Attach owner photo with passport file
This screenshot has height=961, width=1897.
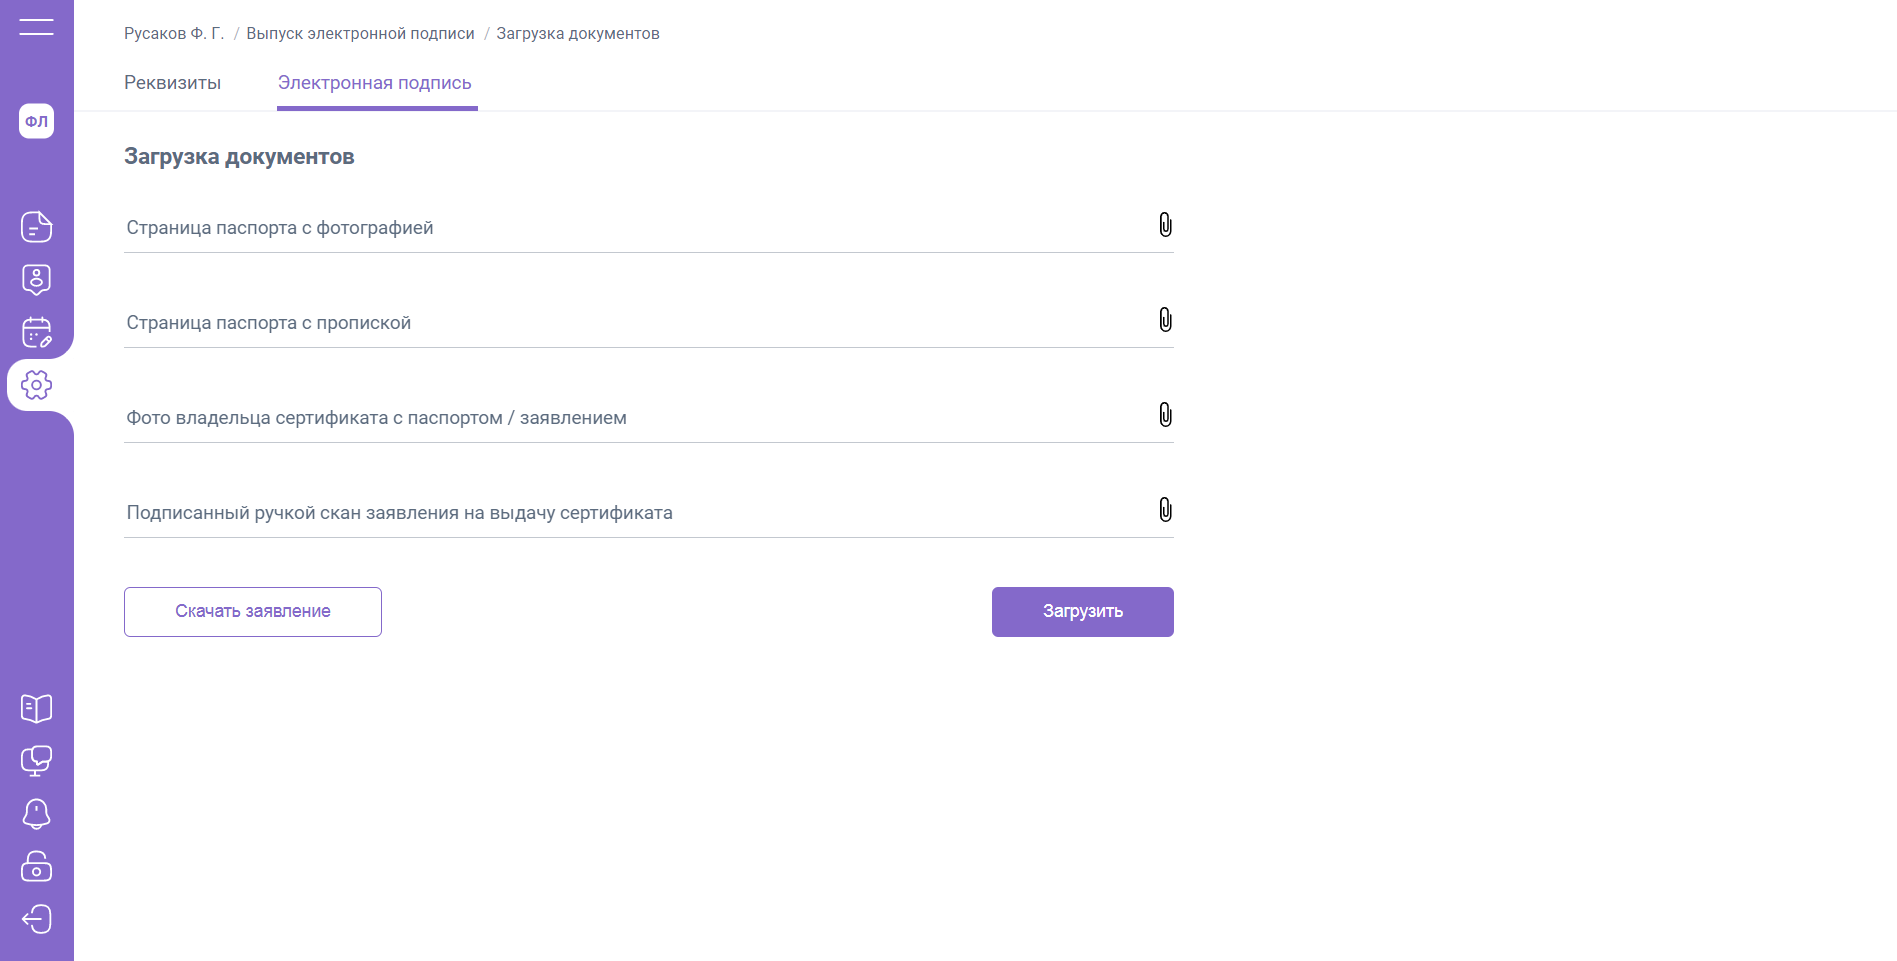pyautogui.click(x=1165, y=415)
